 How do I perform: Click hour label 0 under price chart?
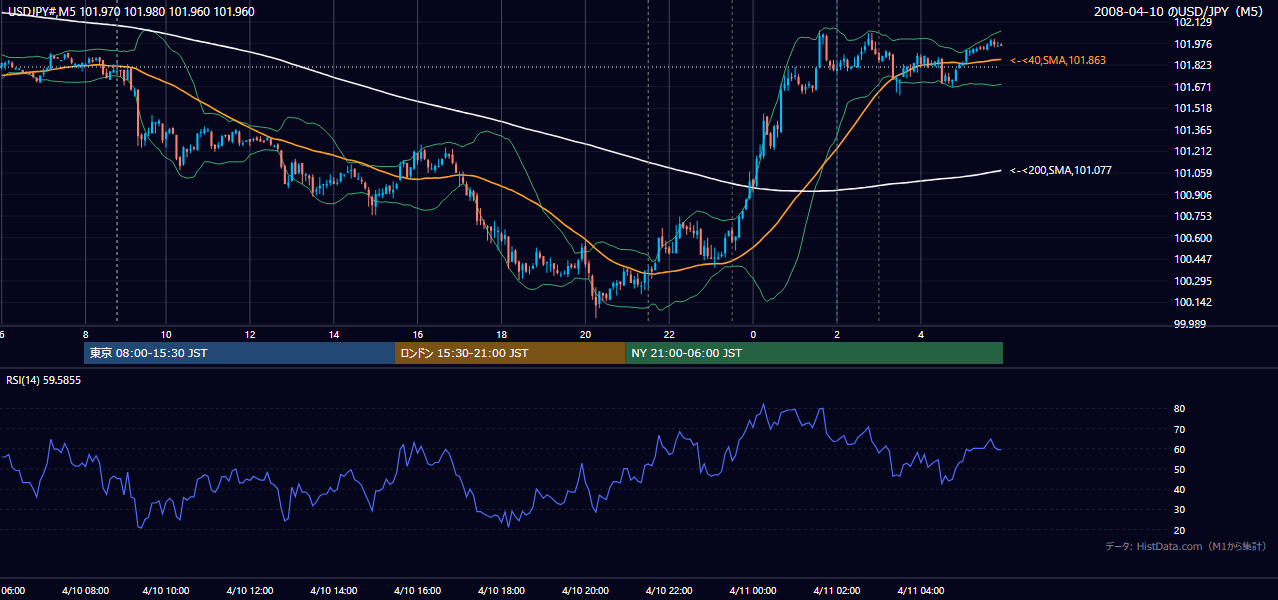point(753,335)
